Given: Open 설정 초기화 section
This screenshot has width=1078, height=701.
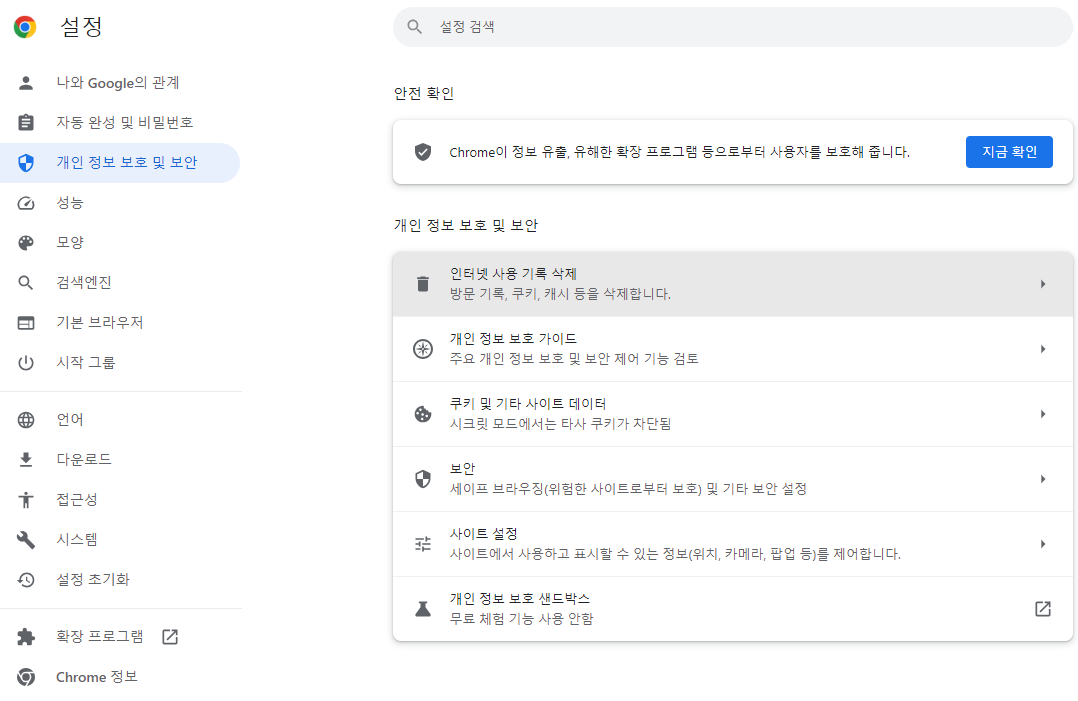Looking at the screenshot, I should [x=120, y=579].
